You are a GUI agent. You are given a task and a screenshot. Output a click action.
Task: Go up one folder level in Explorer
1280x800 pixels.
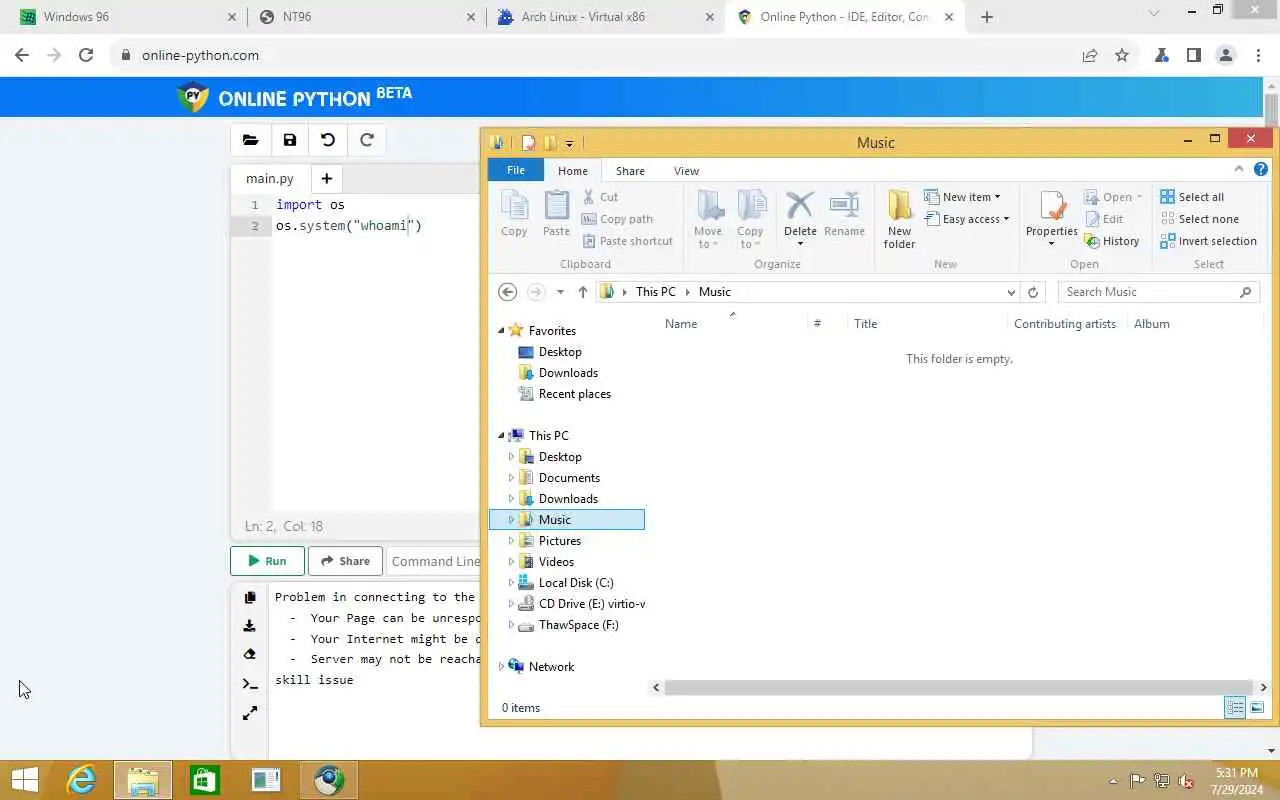point(583,292)
